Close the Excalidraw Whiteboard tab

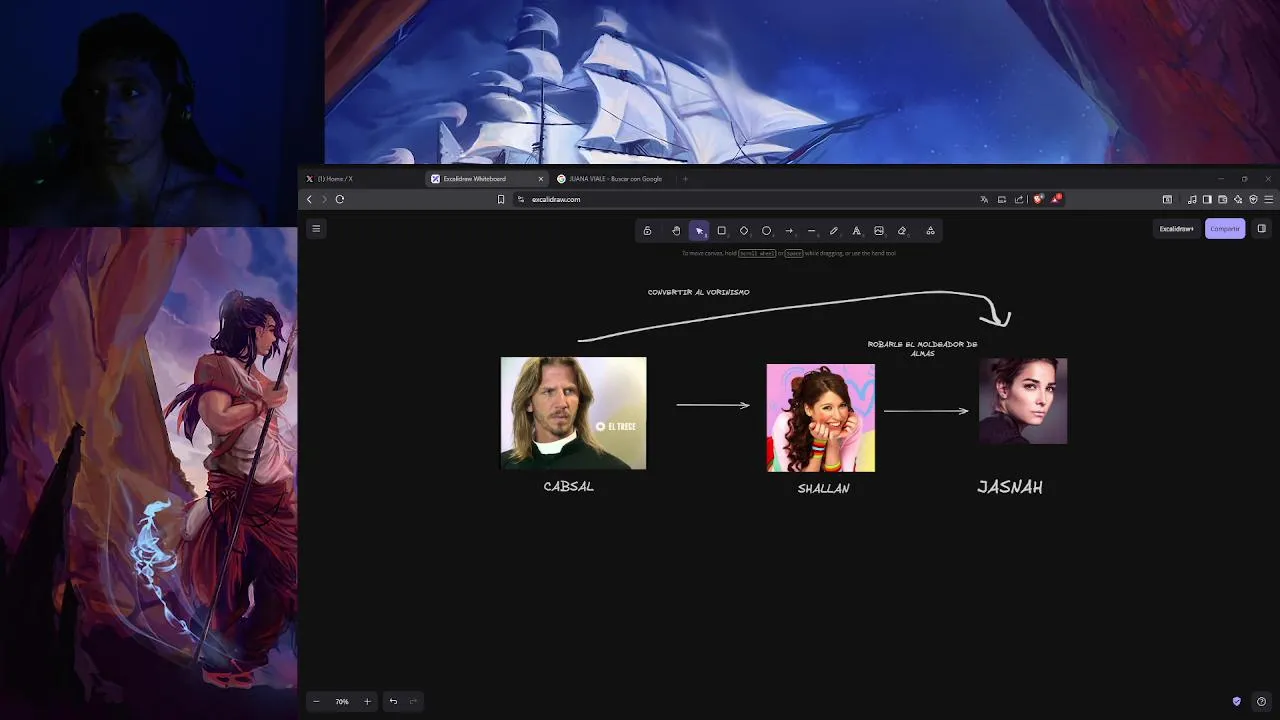[x=541, y=179]
